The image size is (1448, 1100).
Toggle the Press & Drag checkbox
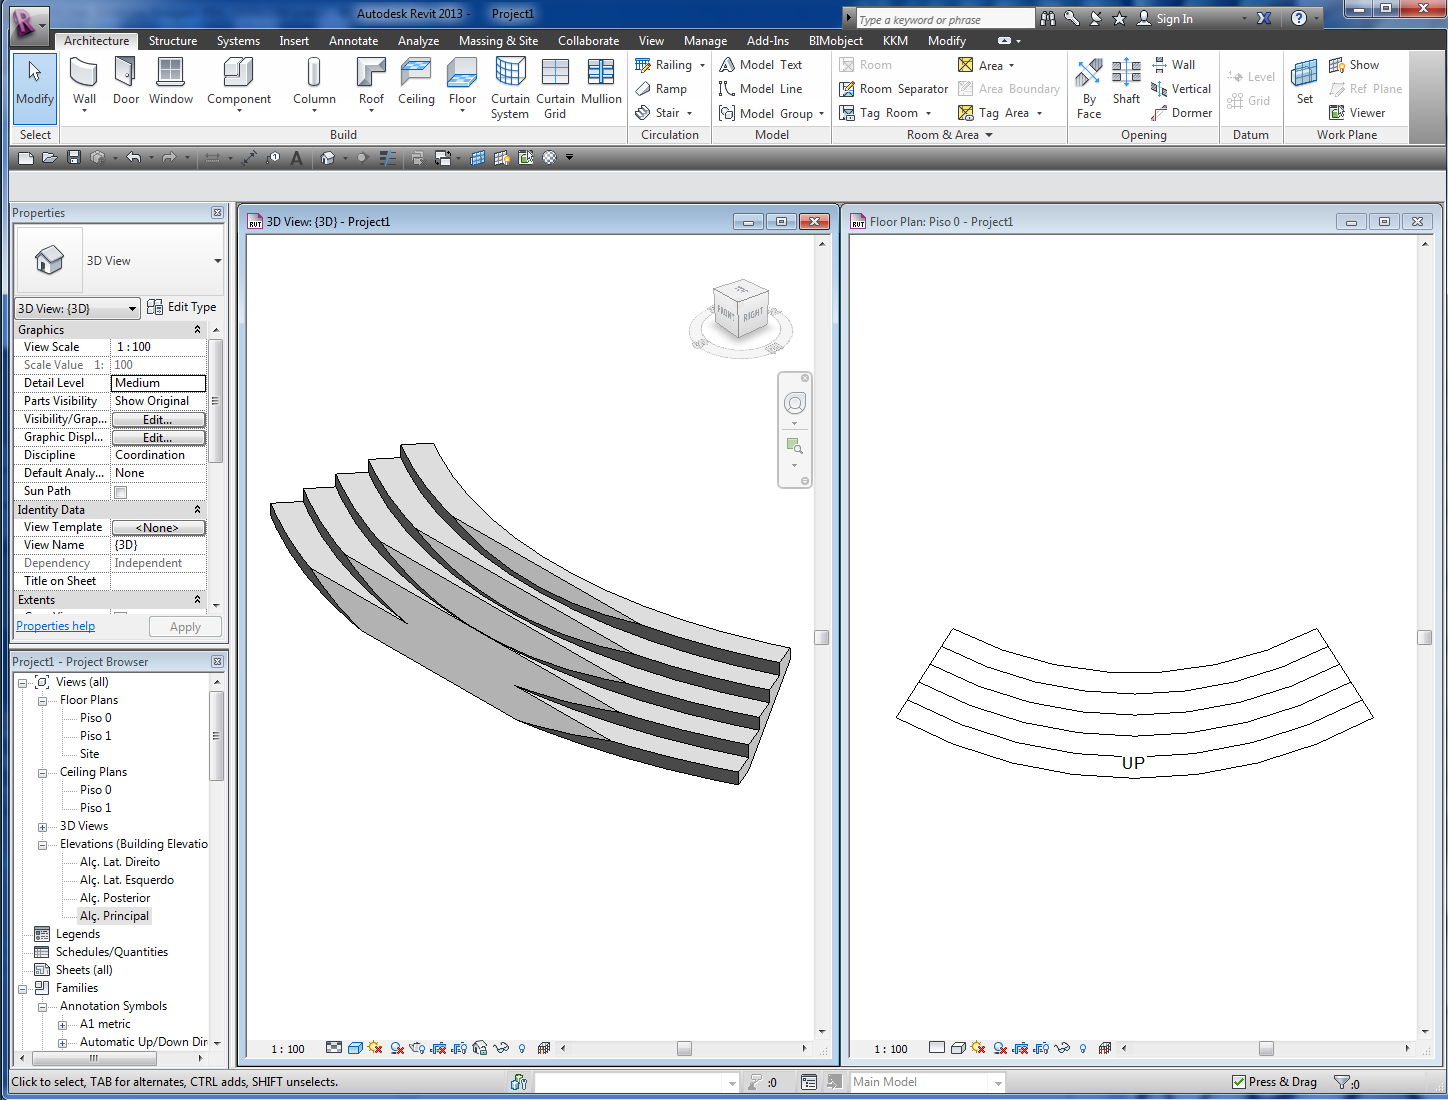[1240, 1082]
